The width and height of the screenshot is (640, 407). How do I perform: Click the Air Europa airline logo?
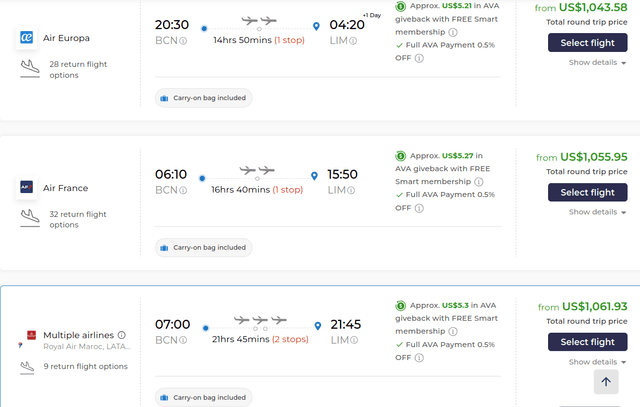27,38
